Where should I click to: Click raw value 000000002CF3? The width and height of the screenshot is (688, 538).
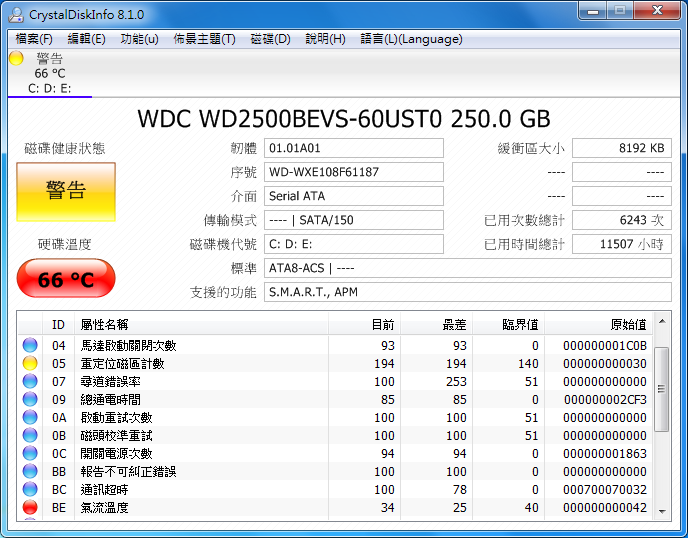pyautogui.click(x=605, y=400)
